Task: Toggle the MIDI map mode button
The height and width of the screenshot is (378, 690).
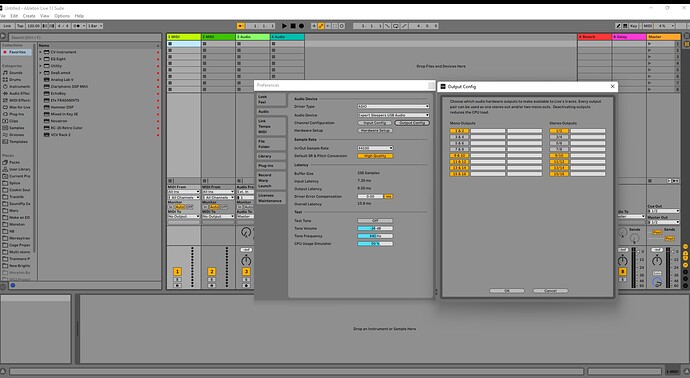Action: point(648,26)
